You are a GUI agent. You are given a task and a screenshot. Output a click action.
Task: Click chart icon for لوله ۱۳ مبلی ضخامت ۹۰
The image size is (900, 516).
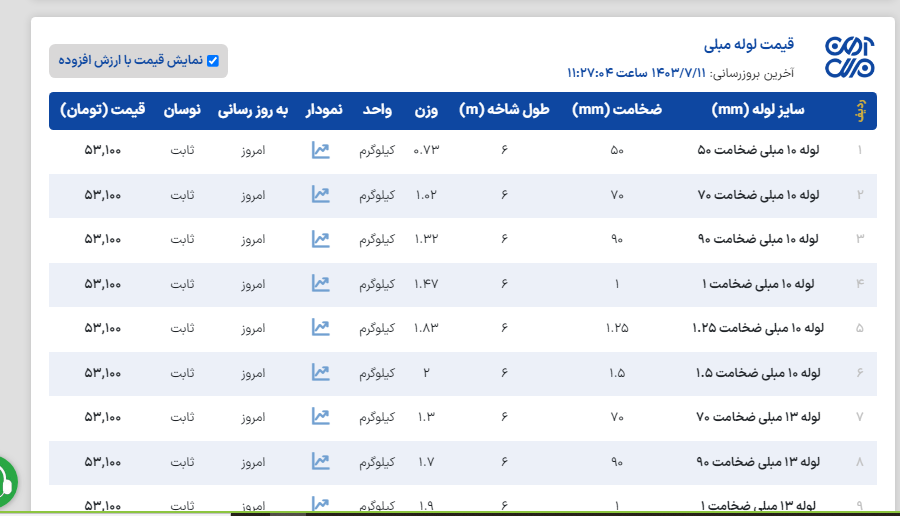click(320, 461)
